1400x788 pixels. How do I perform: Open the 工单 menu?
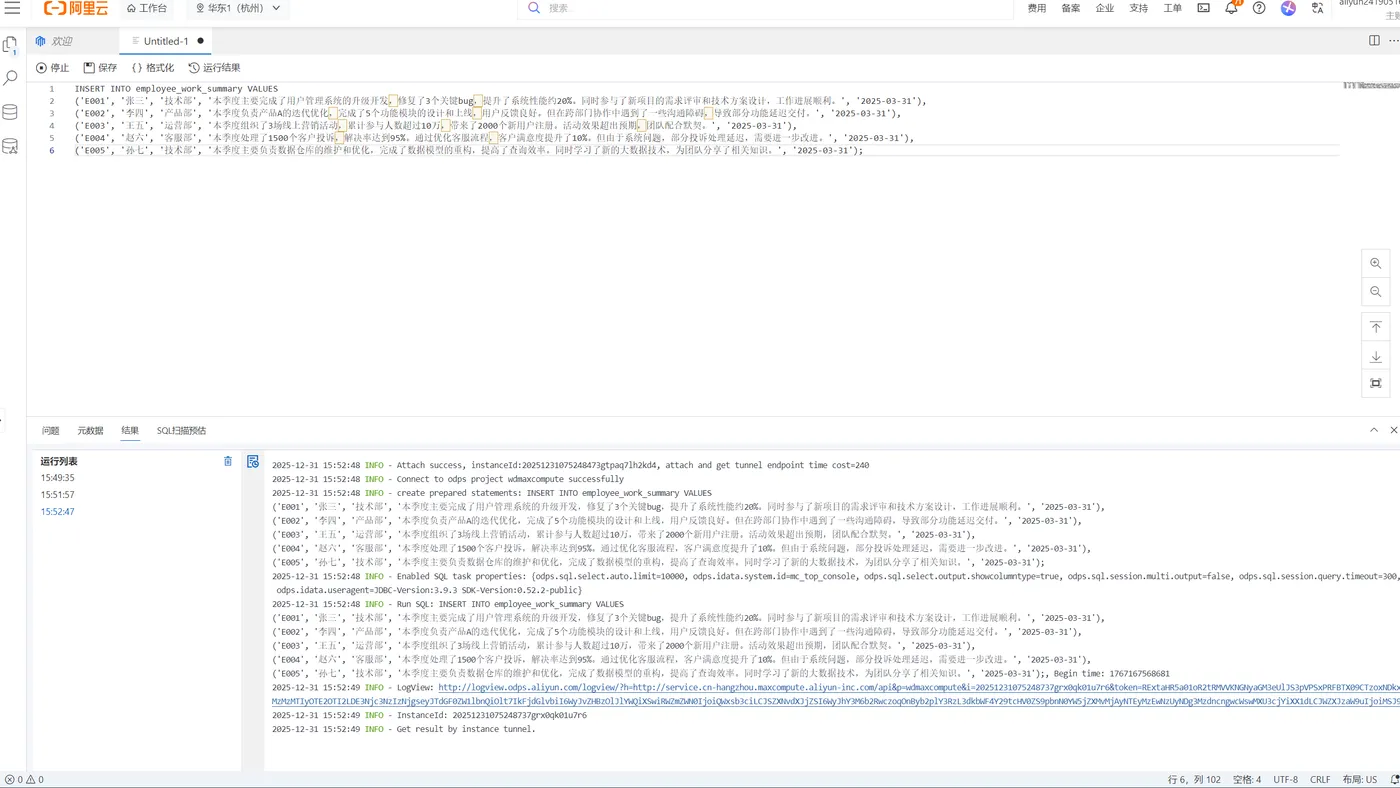[1173, 8]
